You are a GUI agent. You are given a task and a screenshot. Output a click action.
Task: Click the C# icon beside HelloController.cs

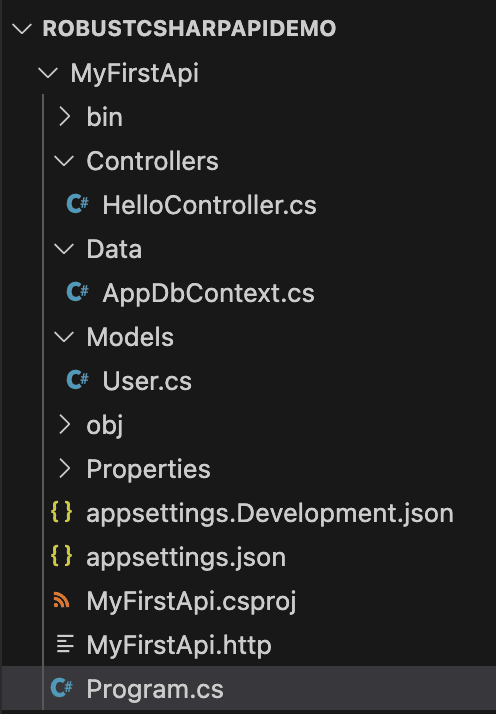pos(77,204)
